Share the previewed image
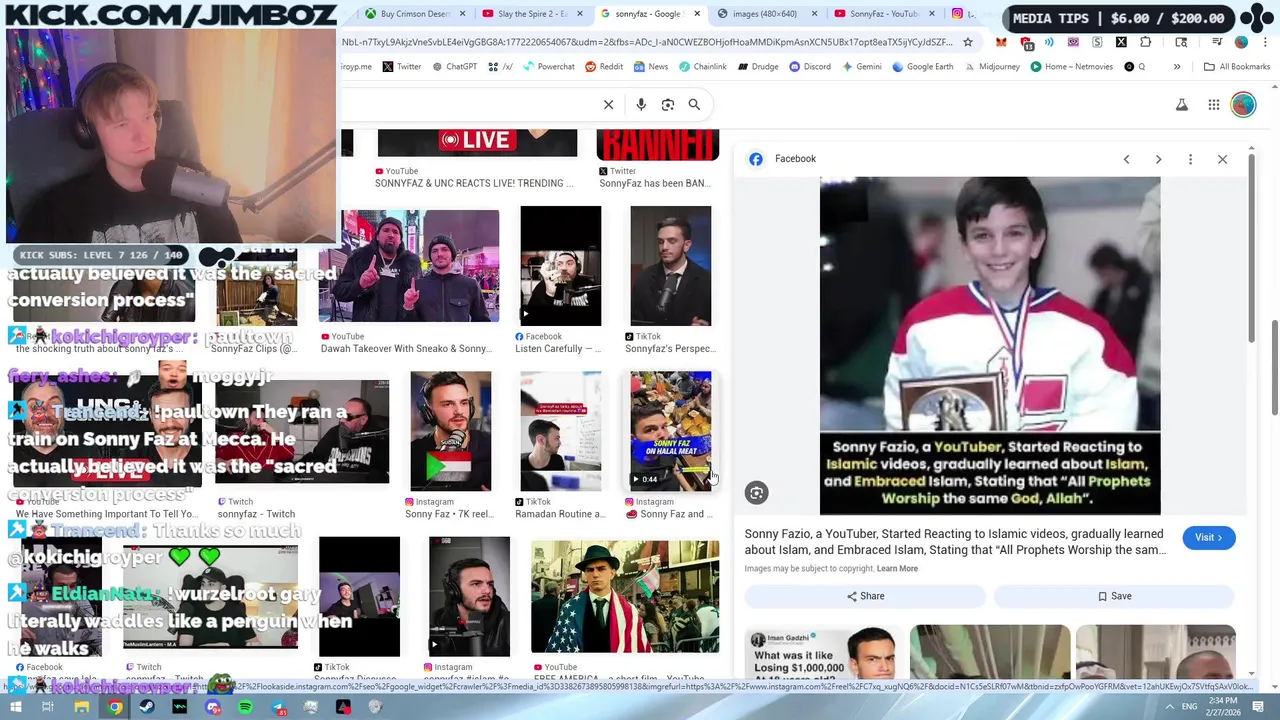The width and height of the screenshot is (1280, 720). click(x=865, y=596)
